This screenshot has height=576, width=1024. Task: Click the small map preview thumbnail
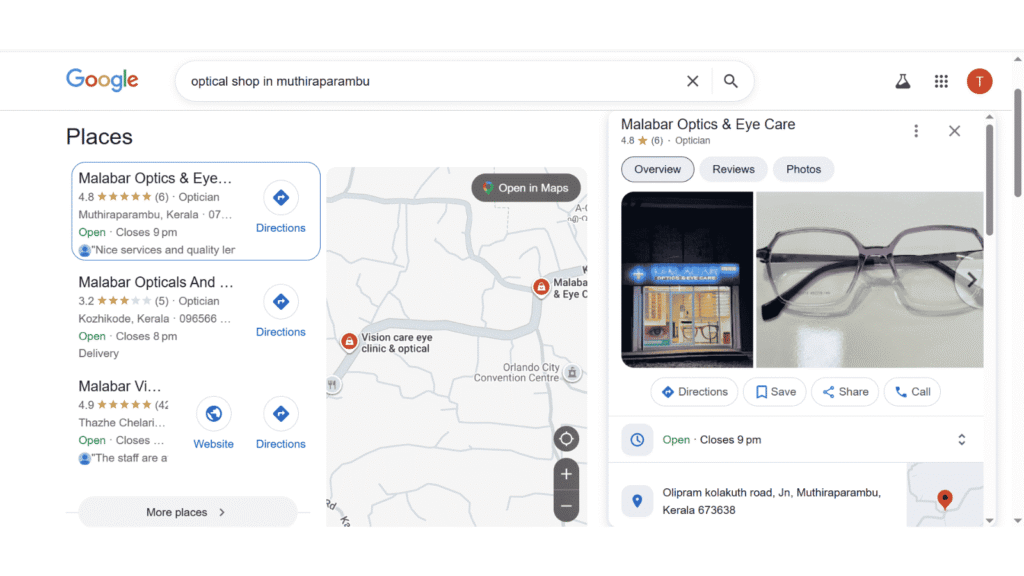[945, 494]
